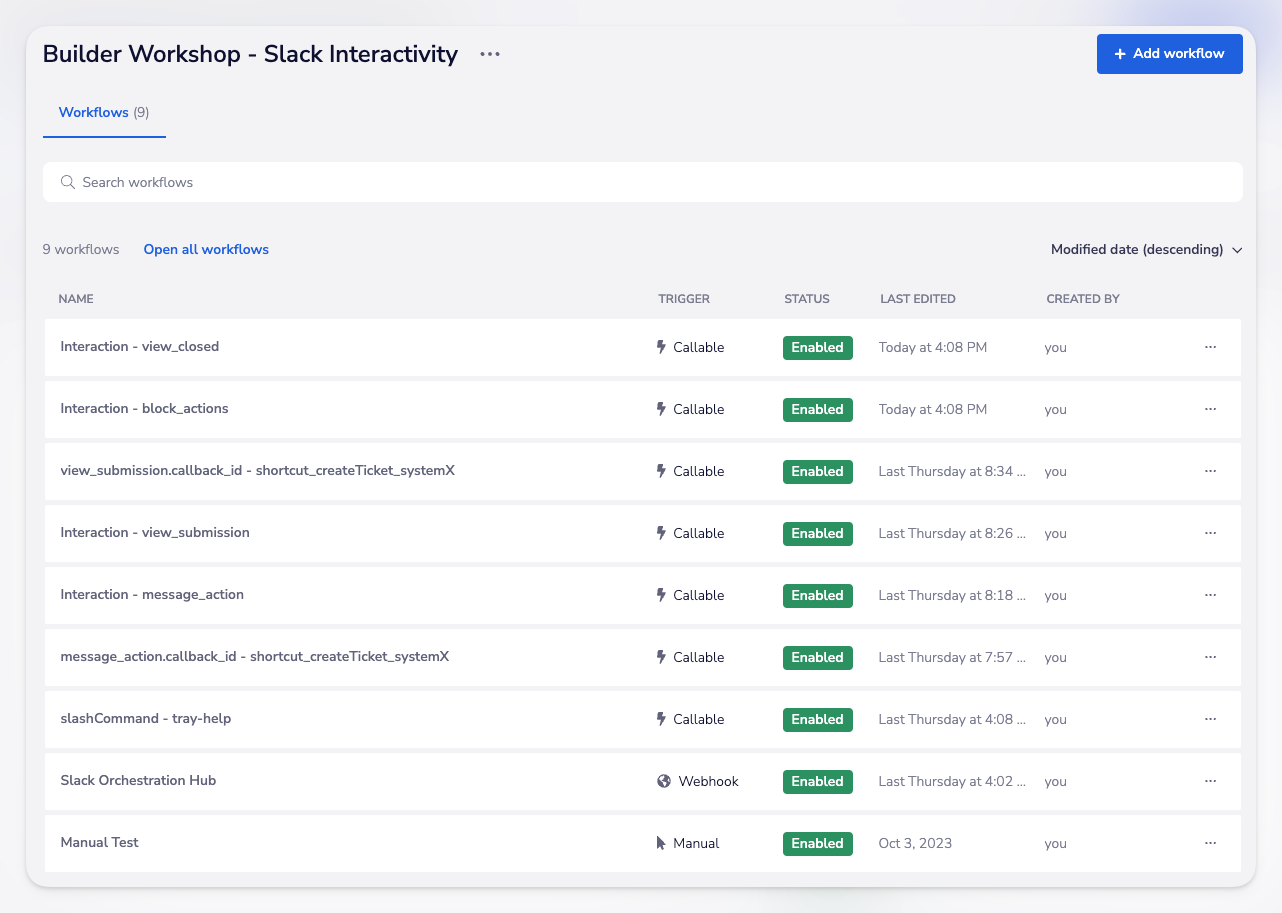Image resolution: width=1282 pixels, height=913 pixels.
Task: Toggle Enabled status badge for Manual Test
Action: pyautogui.click(x=817, y=843)
